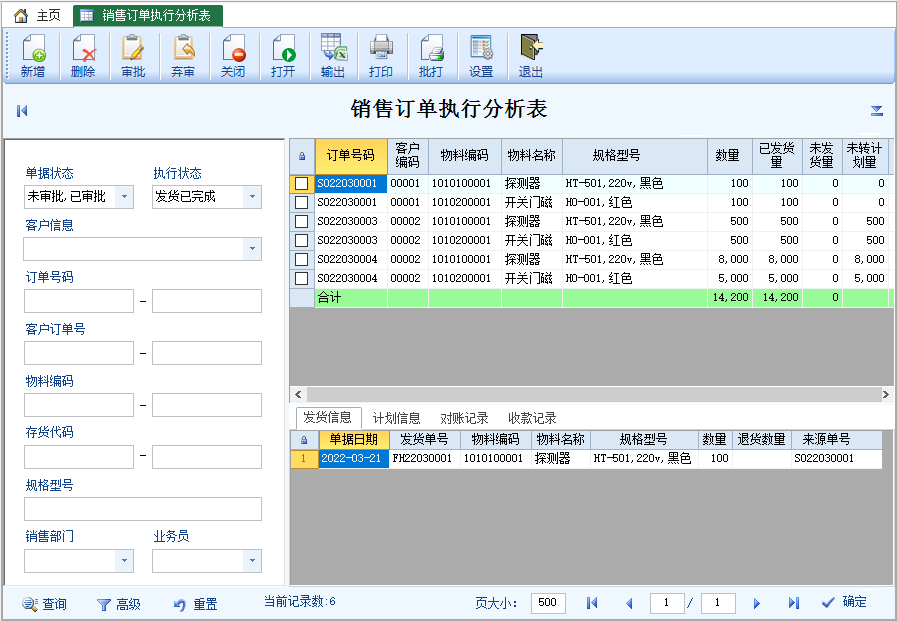Click the lock icon in shipment grid header
This screenshot has height=621, width=897.
click(304, 440)
